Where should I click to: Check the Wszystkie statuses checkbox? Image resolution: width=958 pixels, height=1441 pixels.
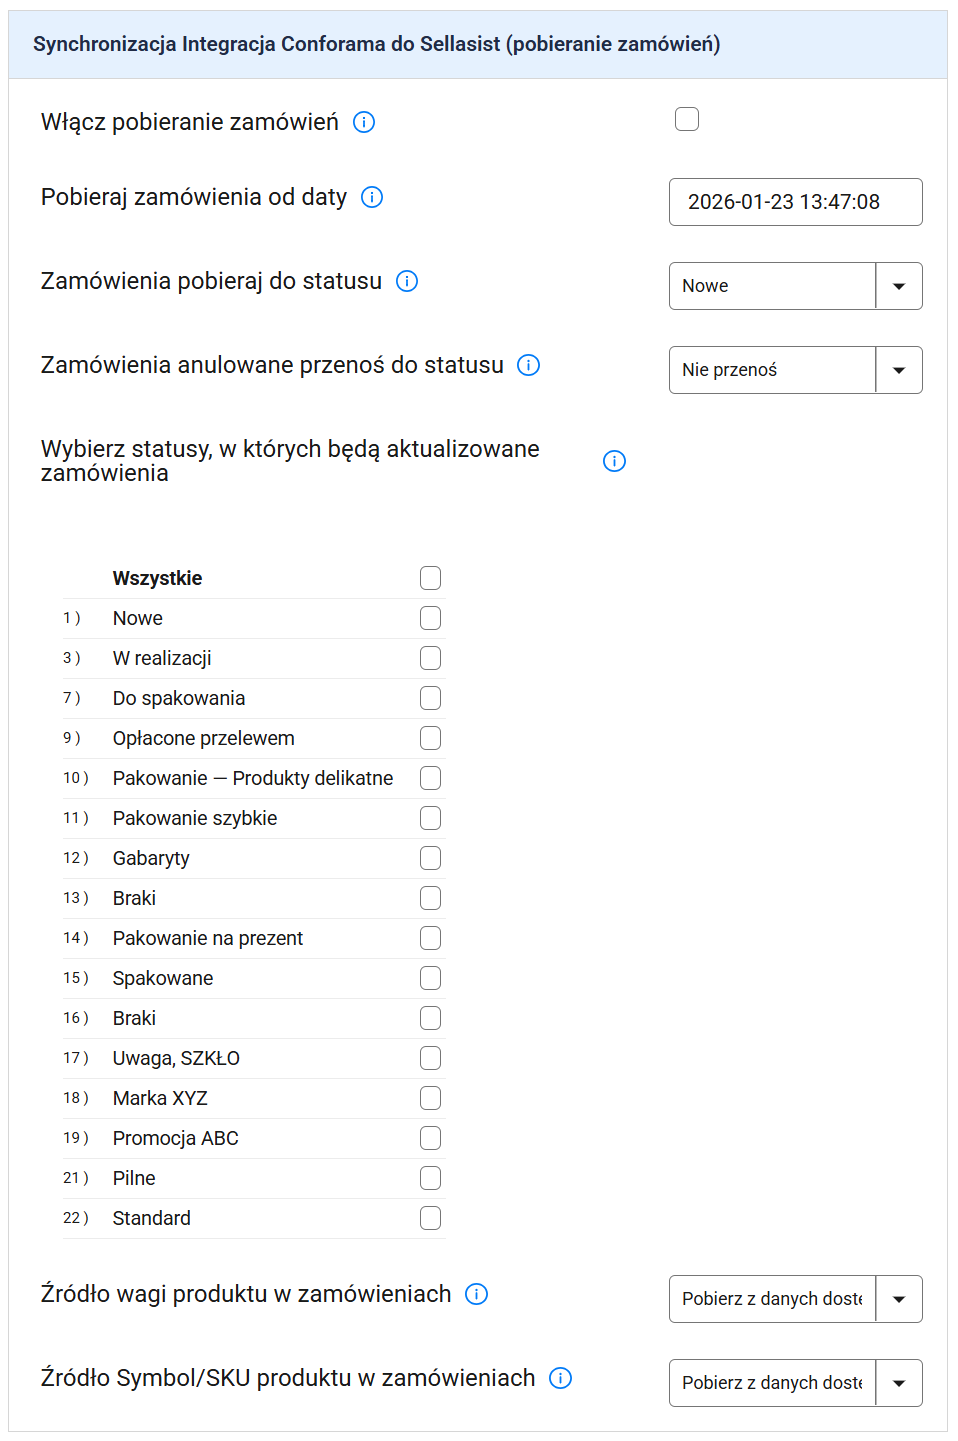tap(431, 578)
